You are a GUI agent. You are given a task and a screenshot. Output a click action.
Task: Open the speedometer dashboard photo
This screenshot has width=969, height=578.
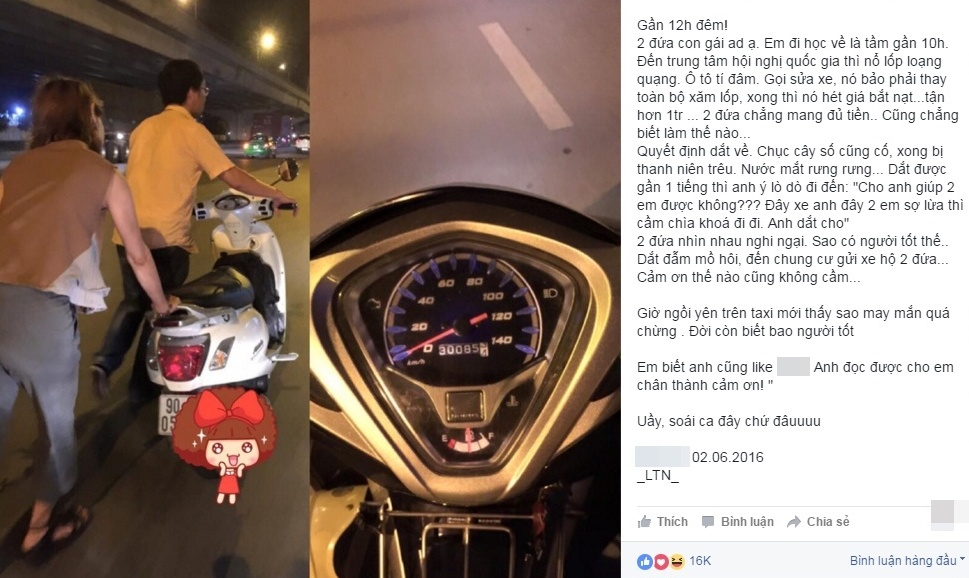point(465,289)
